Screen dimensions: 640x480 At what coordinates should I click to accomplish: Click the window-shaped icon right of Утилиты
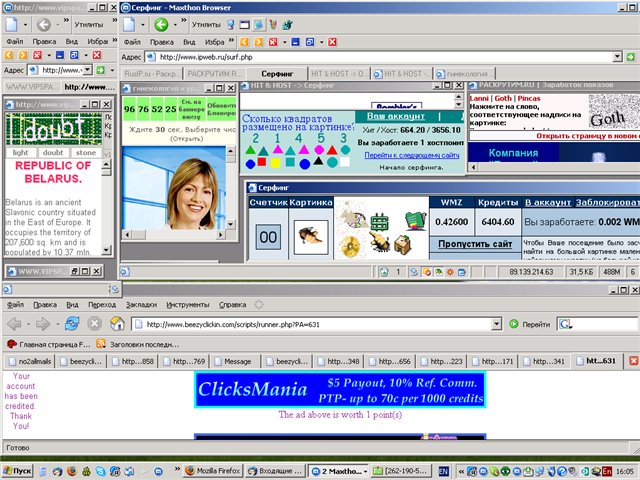pos(244,25)
